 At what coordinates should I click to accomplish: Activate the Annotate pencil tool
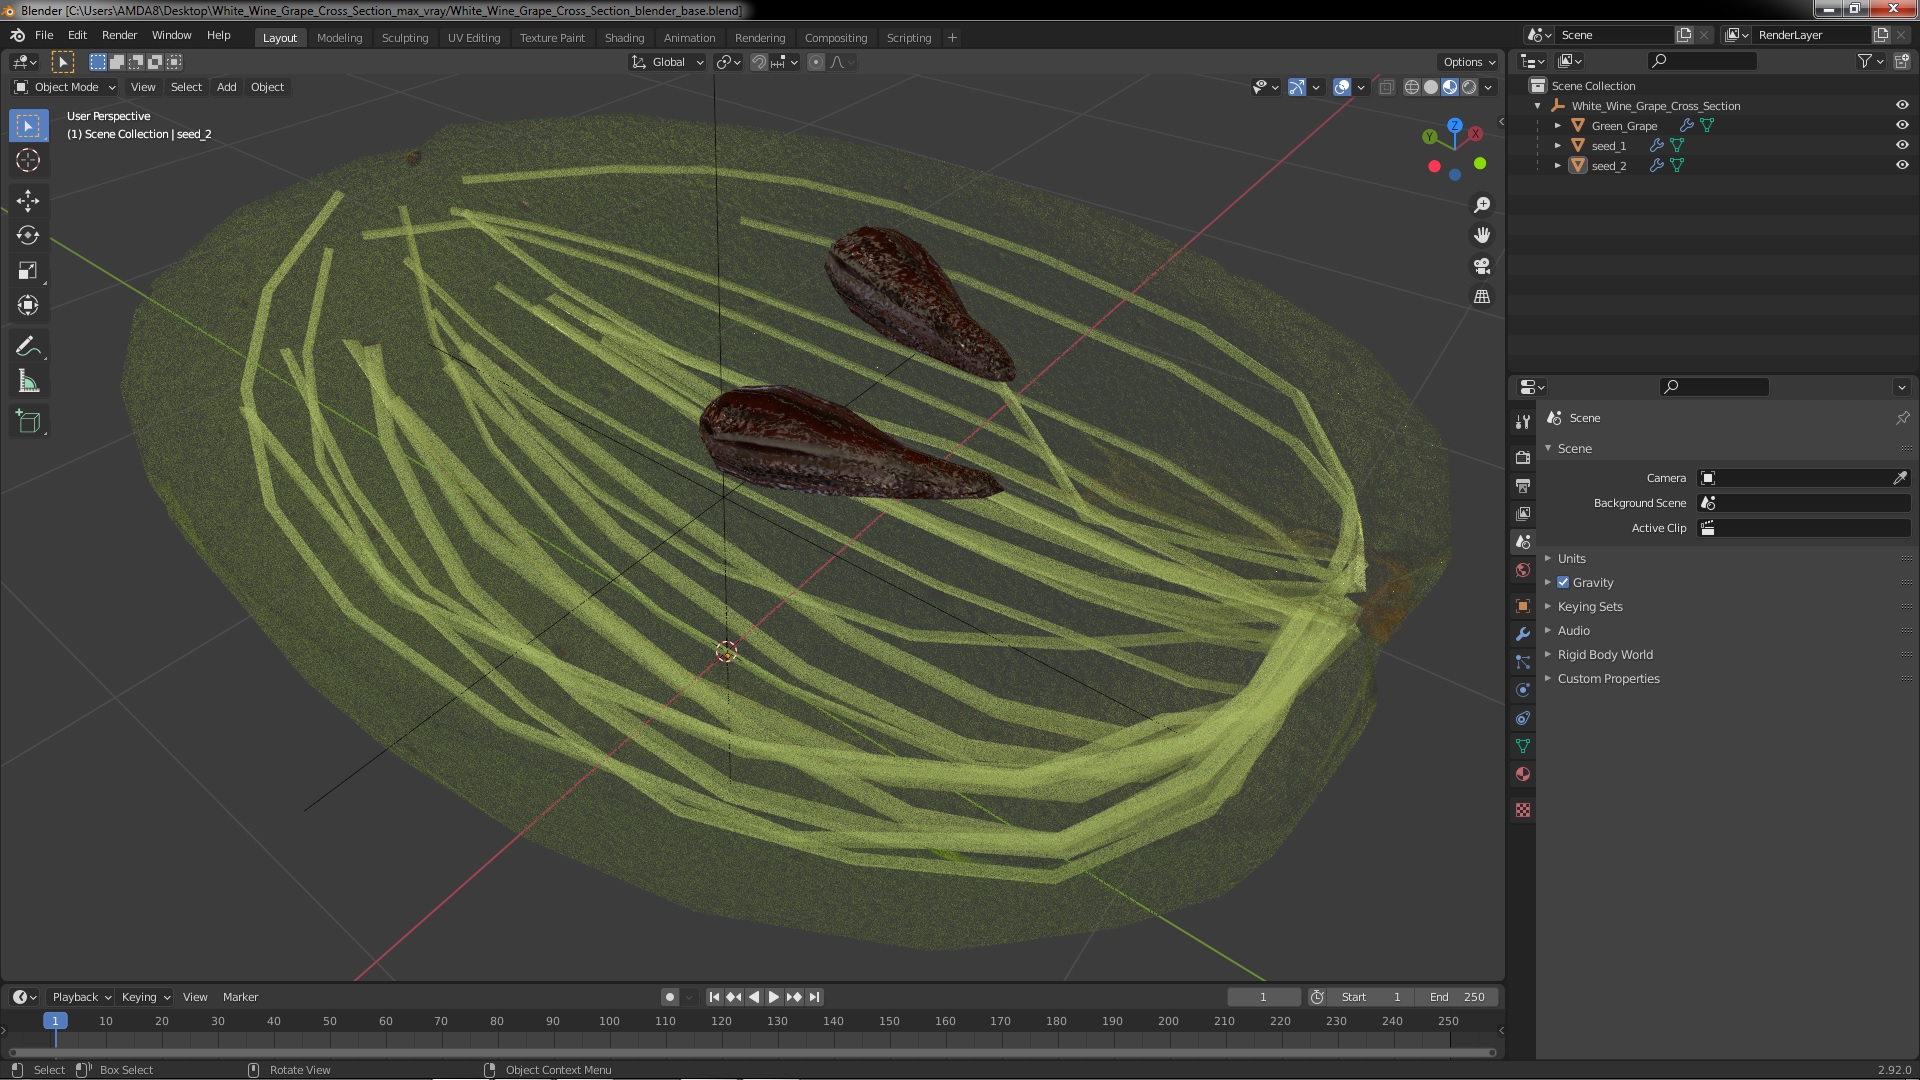point(28,347)
